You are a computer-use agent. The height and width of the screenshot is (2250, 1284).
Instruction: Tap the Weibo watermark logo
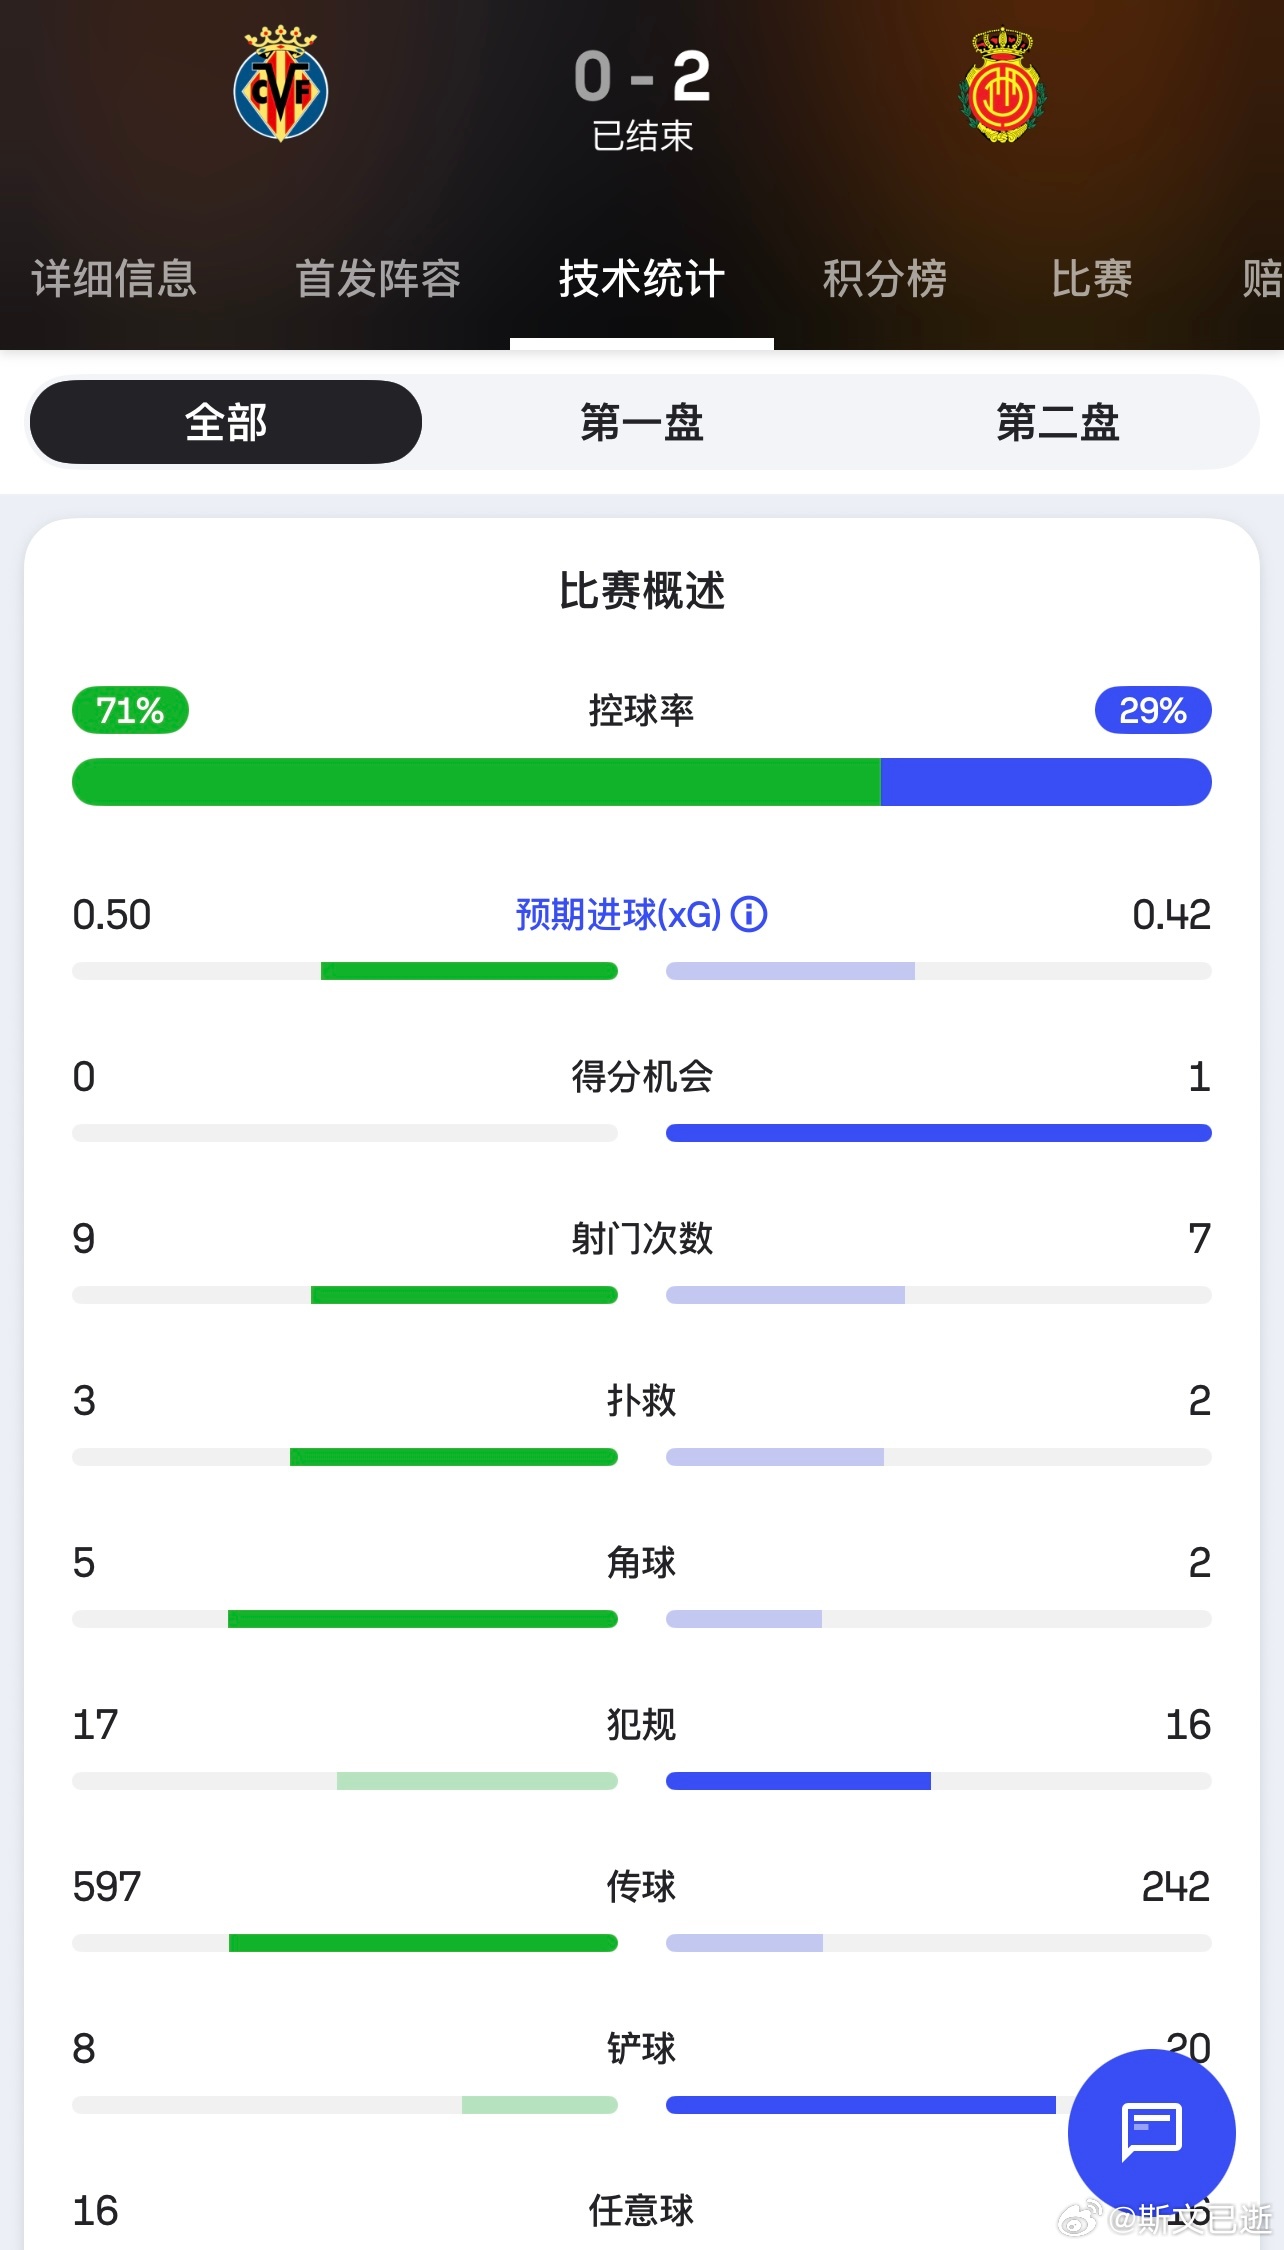[x=1080, y=2220]
